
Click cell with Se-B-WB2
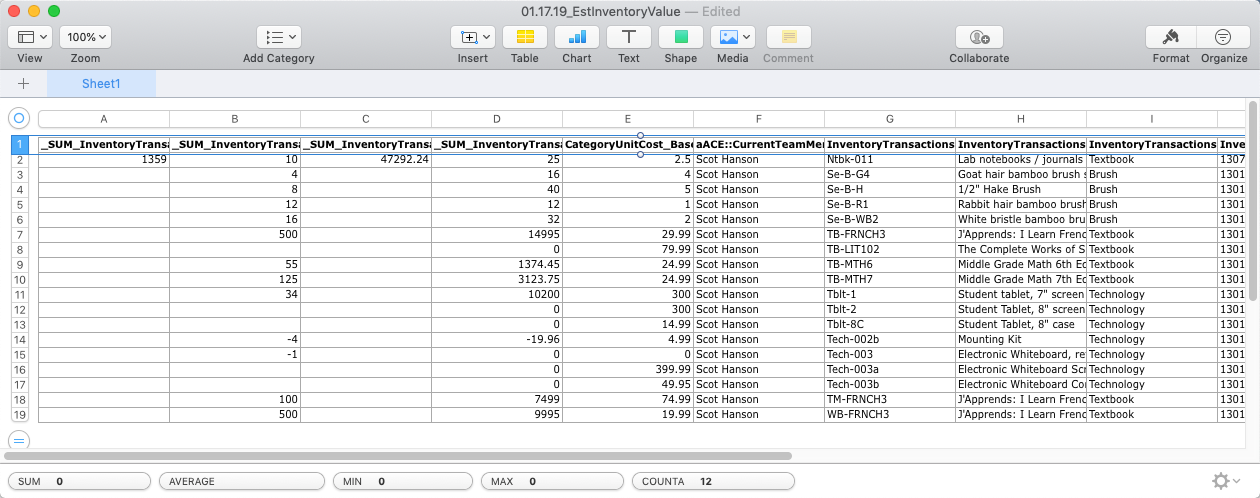(x=890, y=219)
